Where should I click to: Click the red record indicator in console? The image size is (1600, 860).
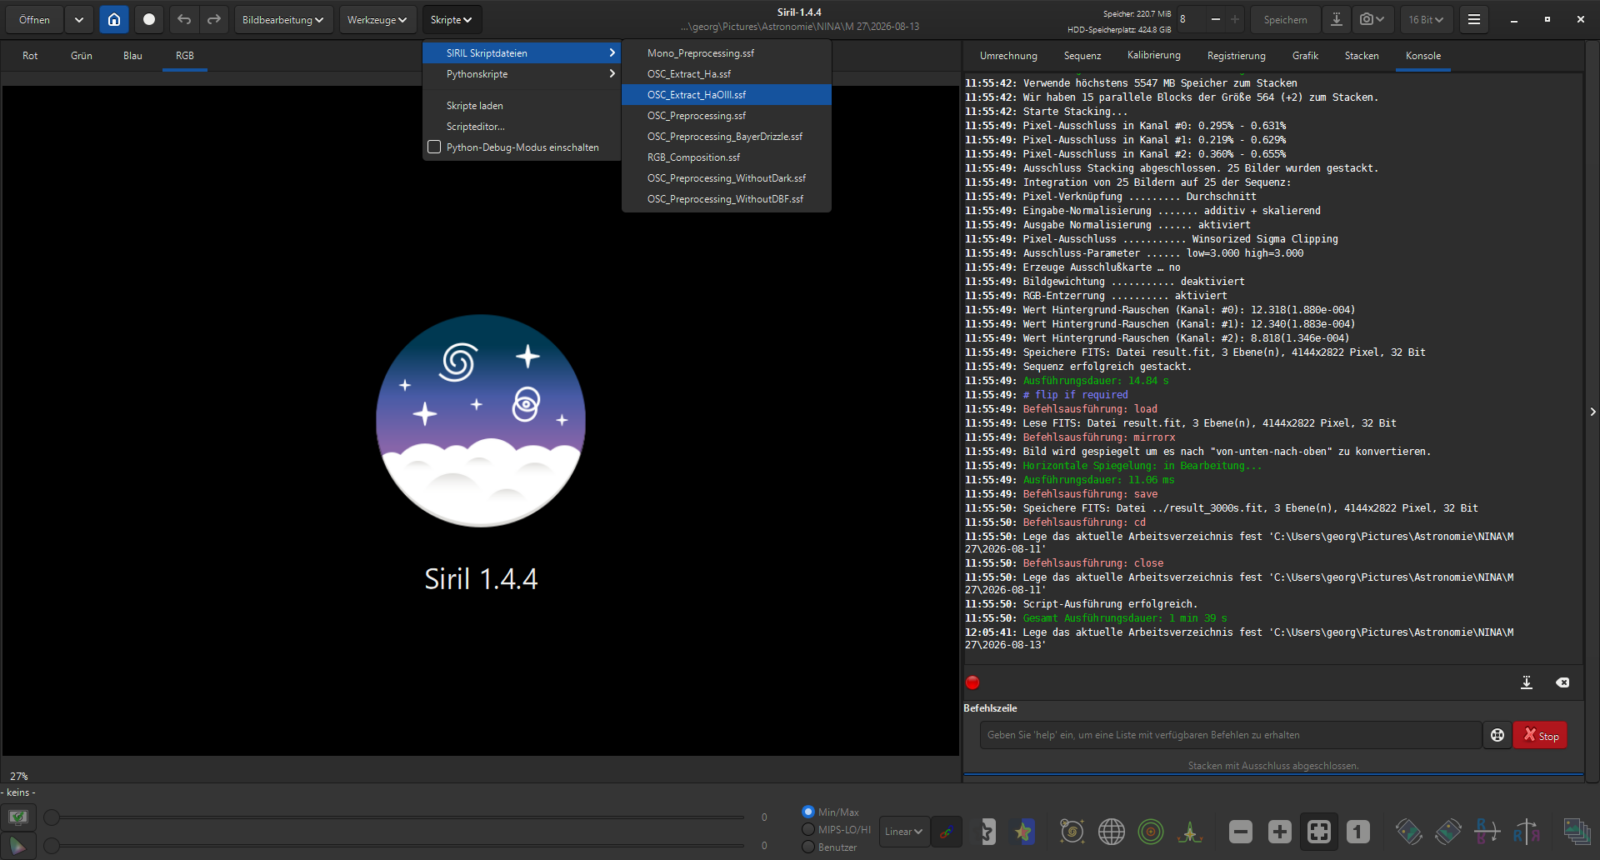click(972, 683)
